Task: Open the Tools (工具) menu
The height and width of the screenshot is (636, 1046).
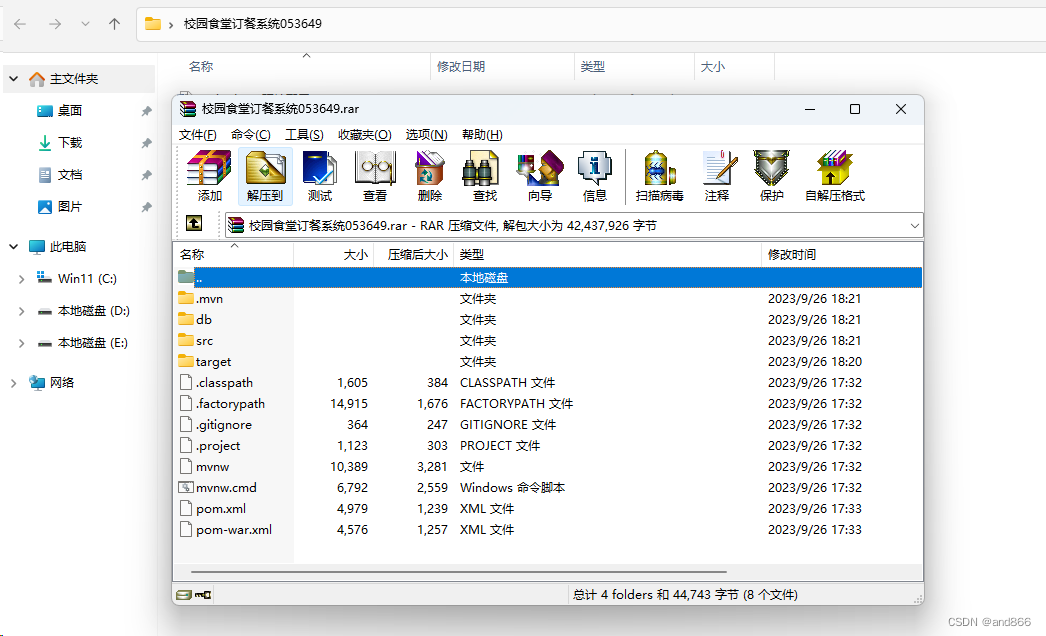Action: pyautogui.click(x=304, y=135)
